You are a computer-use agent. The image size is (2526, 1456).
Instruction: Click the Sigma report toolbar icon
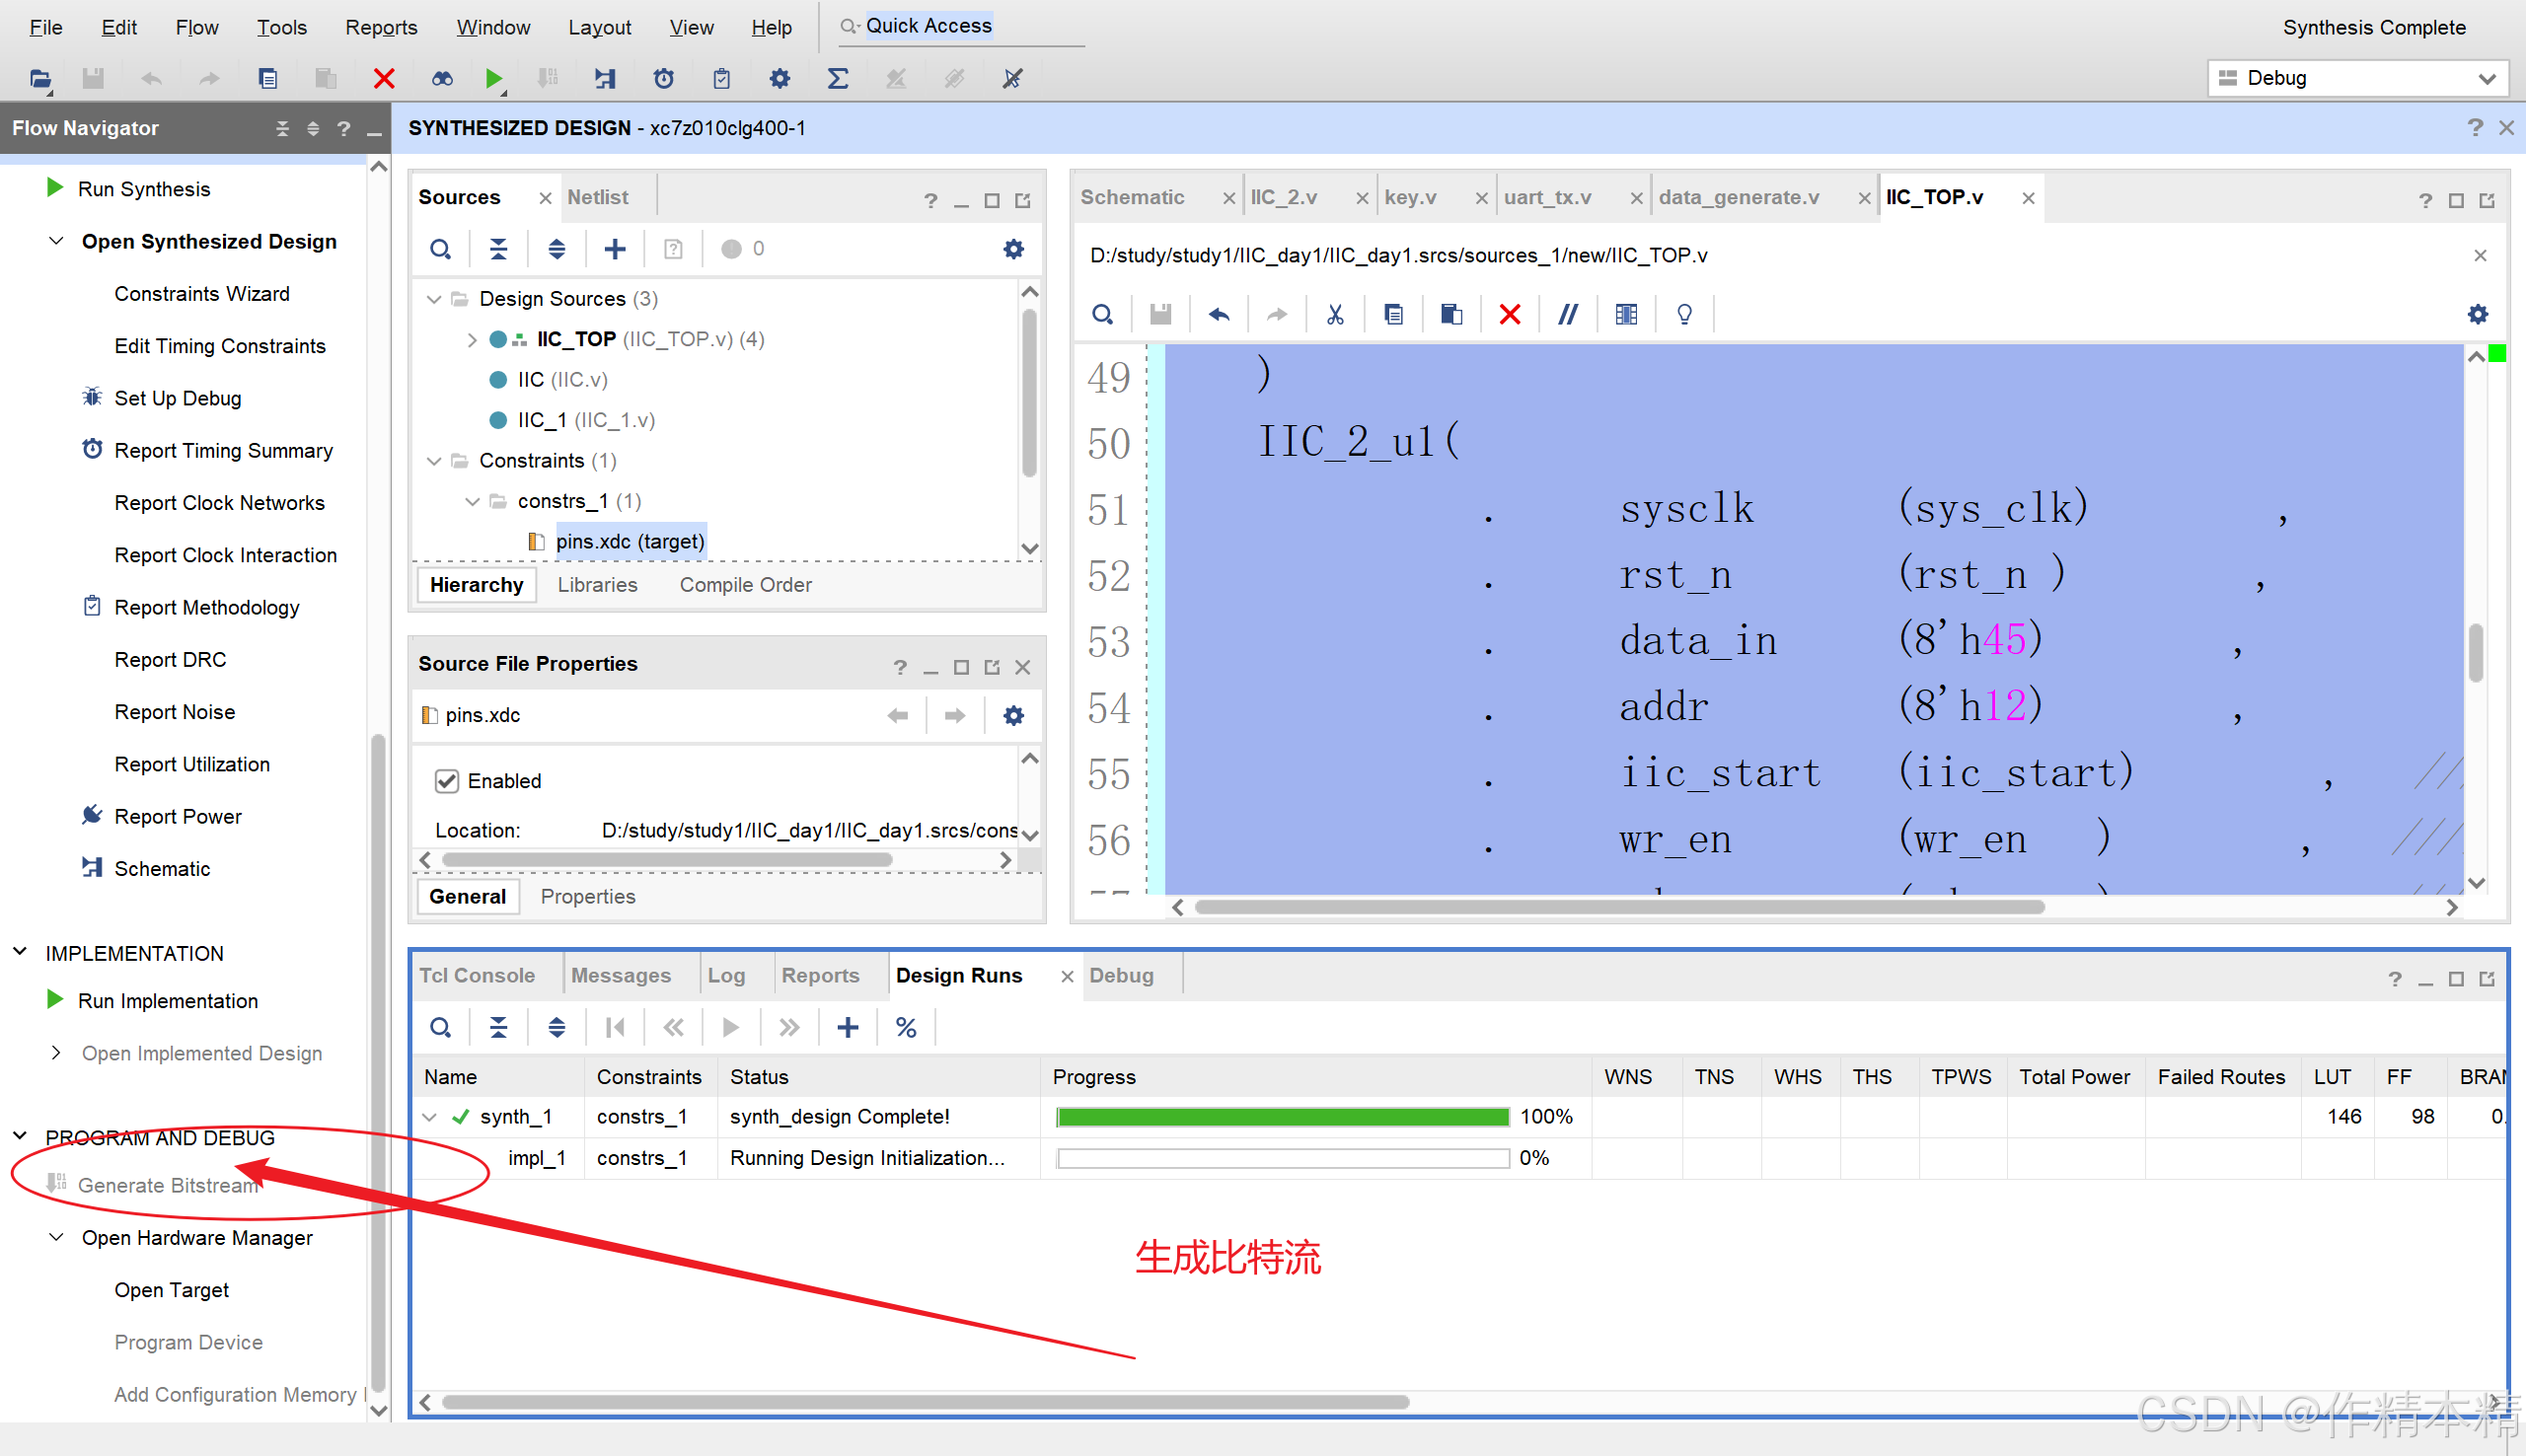(x=838, y=78)
